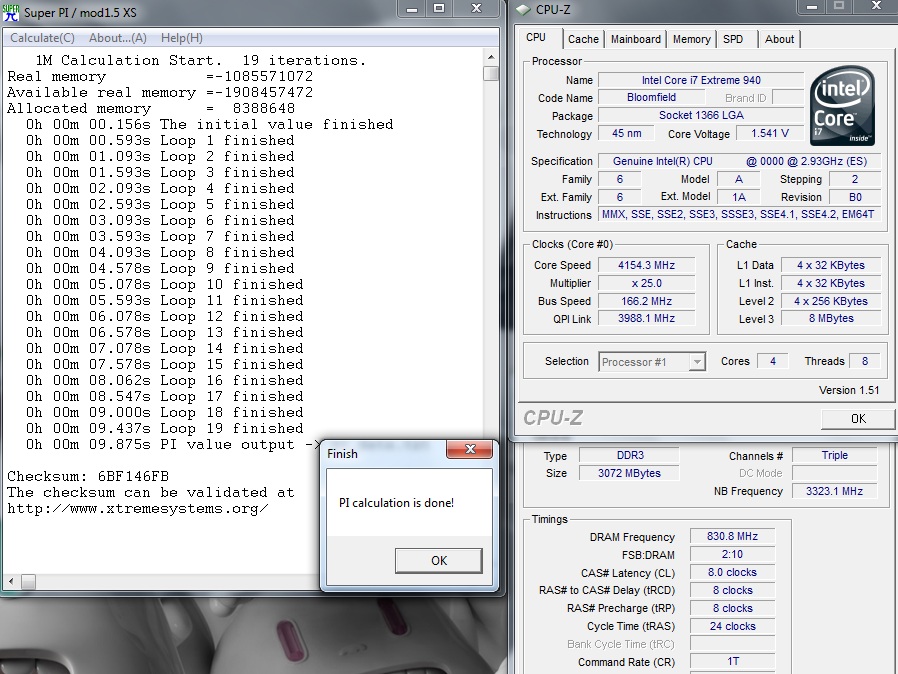Click the Revision value 'B0'
Viewport: 898px width, 674px height.
coord(855,197)
